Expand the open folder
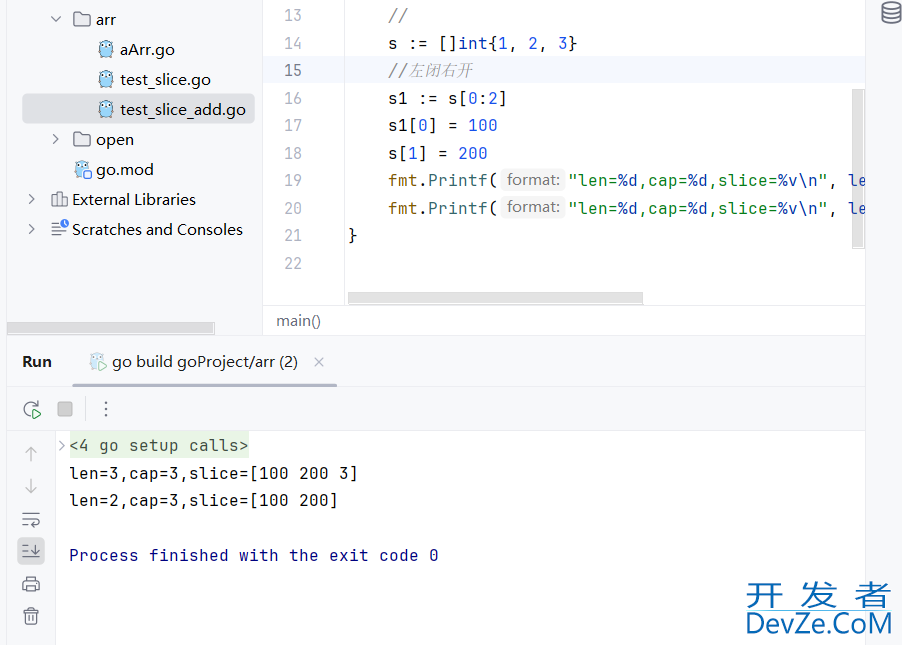The width and height of the screenshot is (902, 645). [55, 139]
